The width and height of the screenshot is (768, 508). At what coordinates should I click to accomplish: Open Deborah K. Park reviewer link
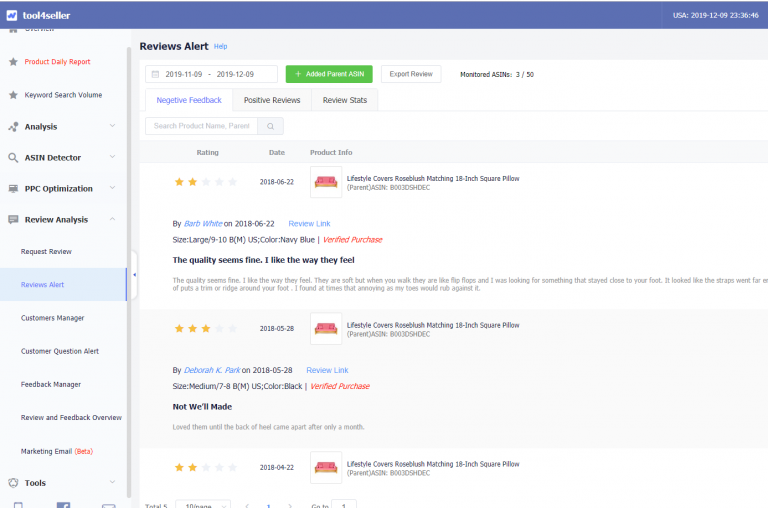coord(212,370)
